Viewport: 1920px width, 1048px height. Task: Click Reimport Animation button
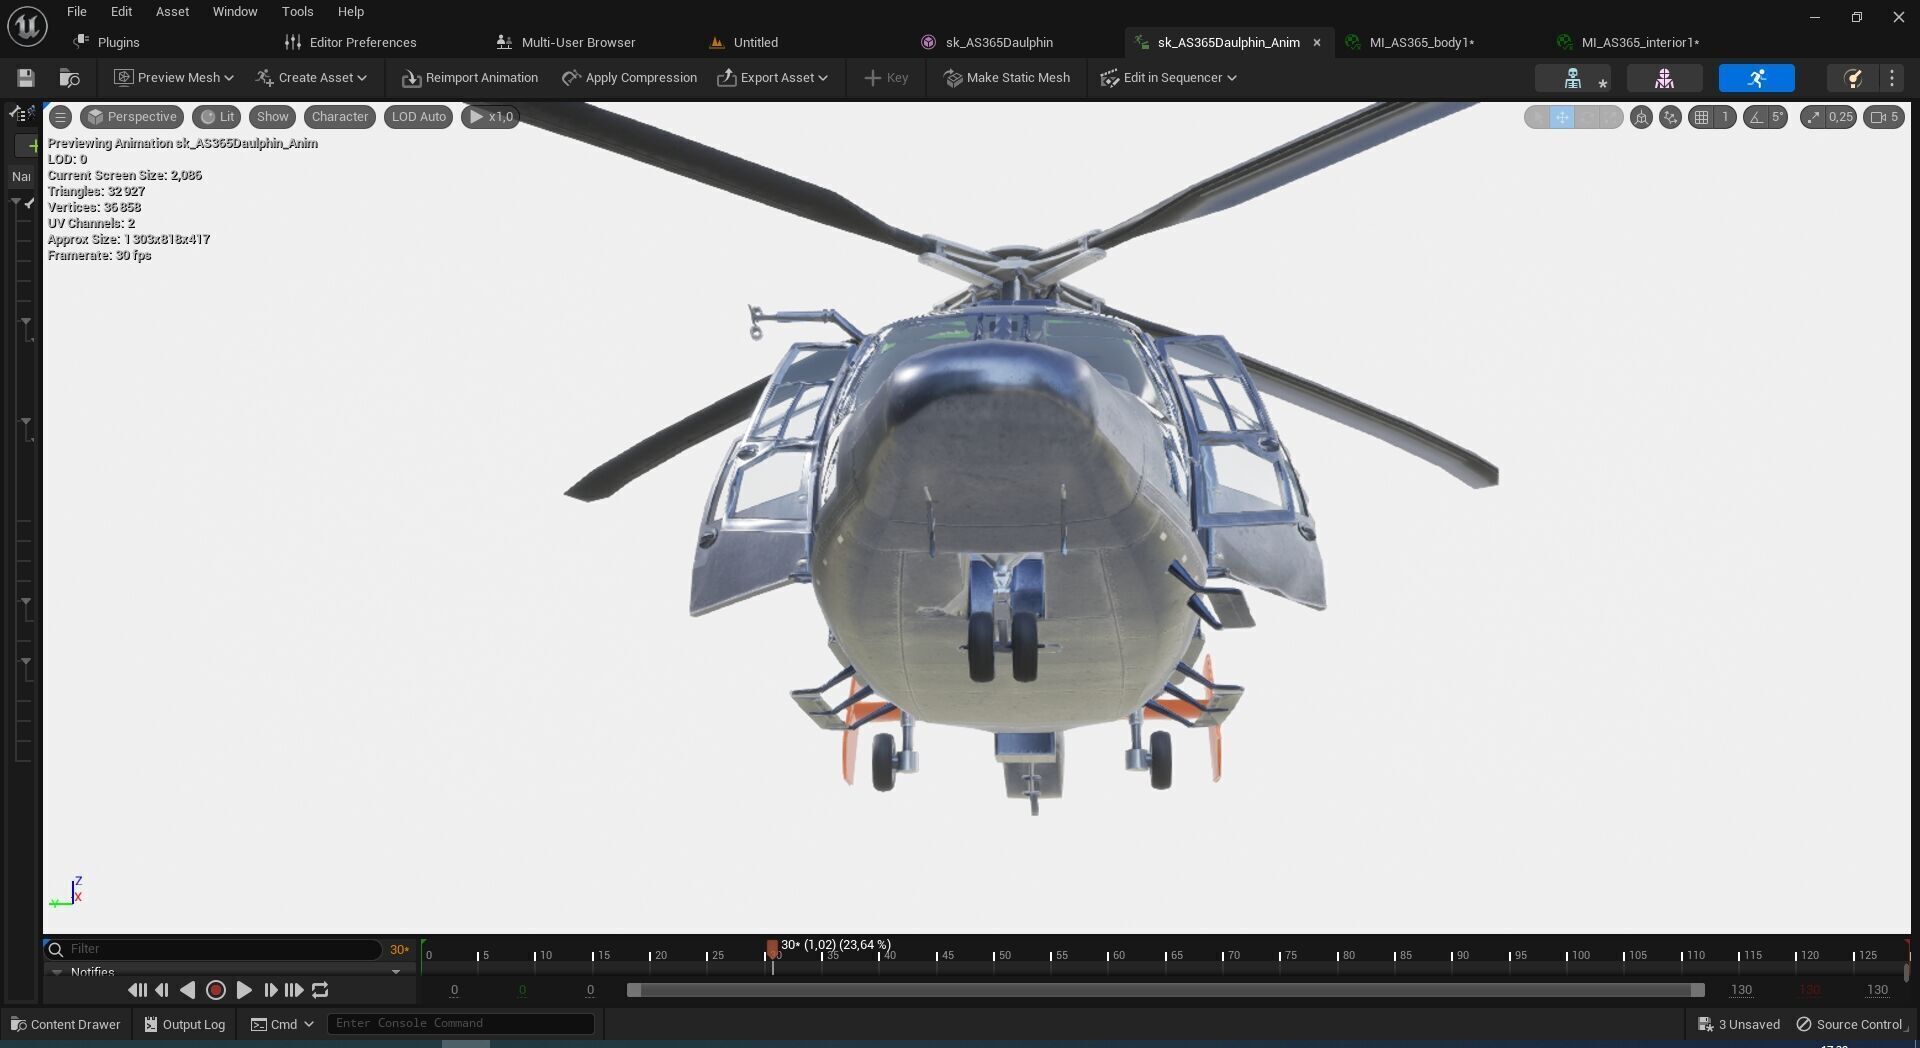(x=470, y=78)
